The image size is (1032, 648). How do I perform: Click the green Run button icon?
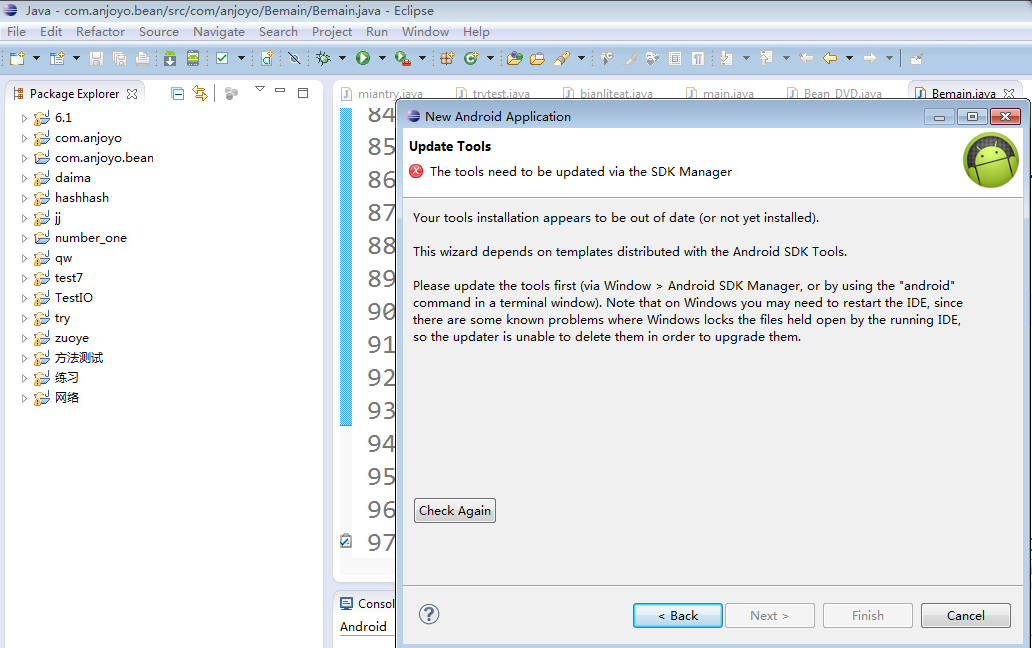[x=363, y=59]
